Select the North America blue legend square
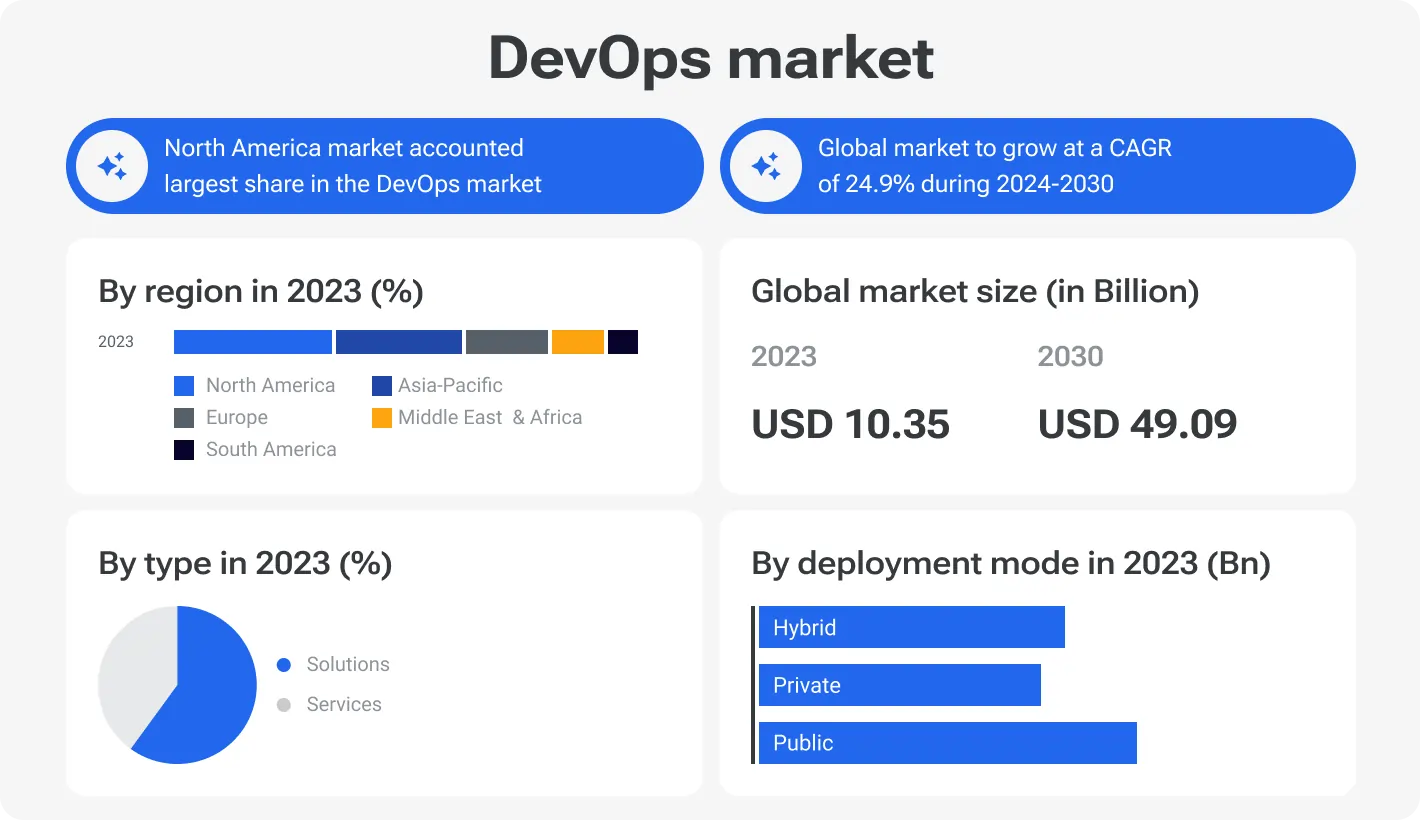Image resolution: width=1420 pixels, height=820 pixels. click(183, 385)
